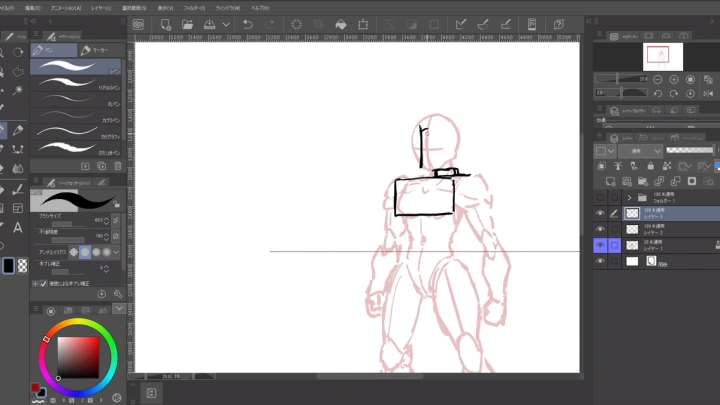720x405 pixels.
Task: Set anti-aliasing to weak (second circle)
Action: pos(85,252)
